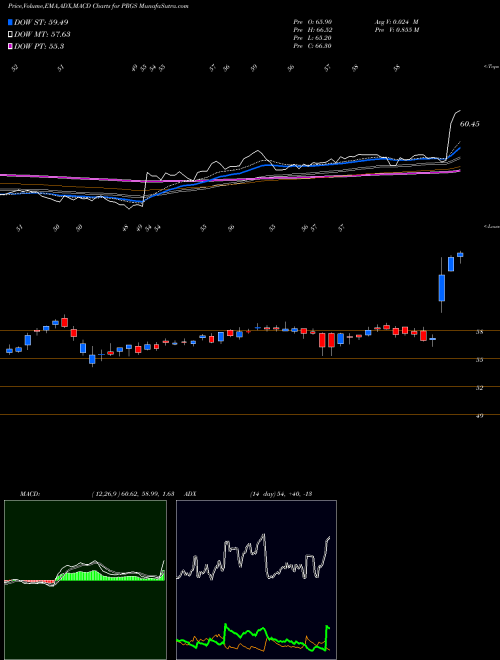Viewport: 500px width, 660px height.
Task: Click the 'Pre C' close price value
Action: (313, 45)
